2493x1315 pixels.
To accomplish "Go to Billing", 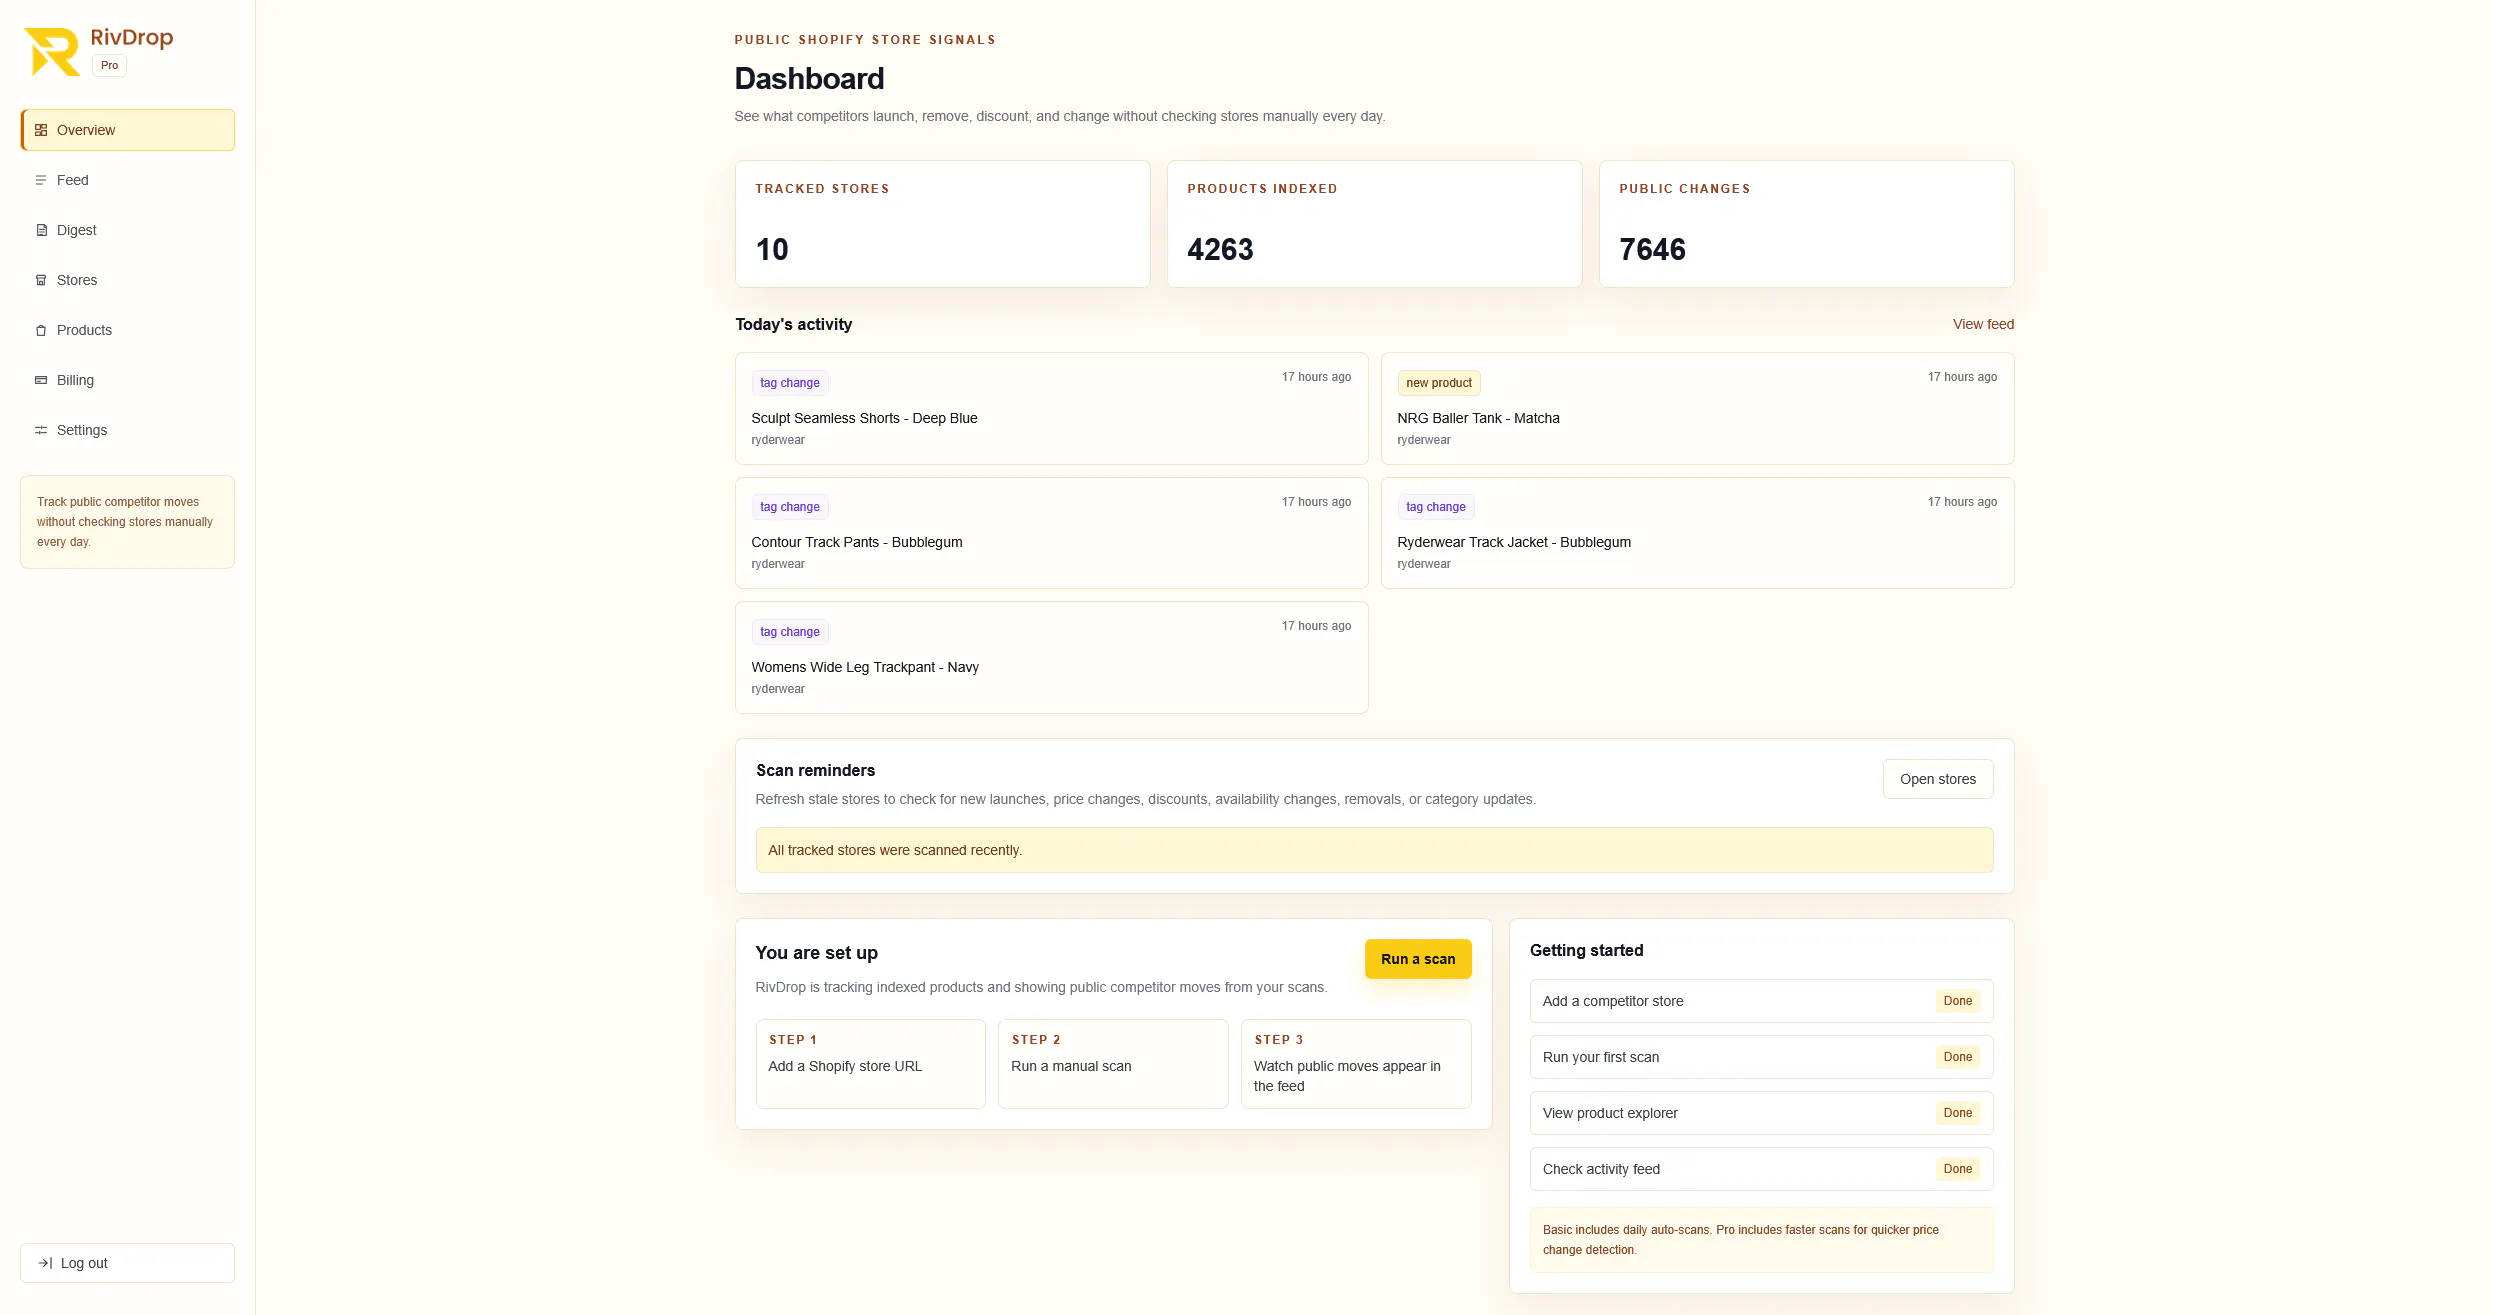I will click(x=128, y=380).
